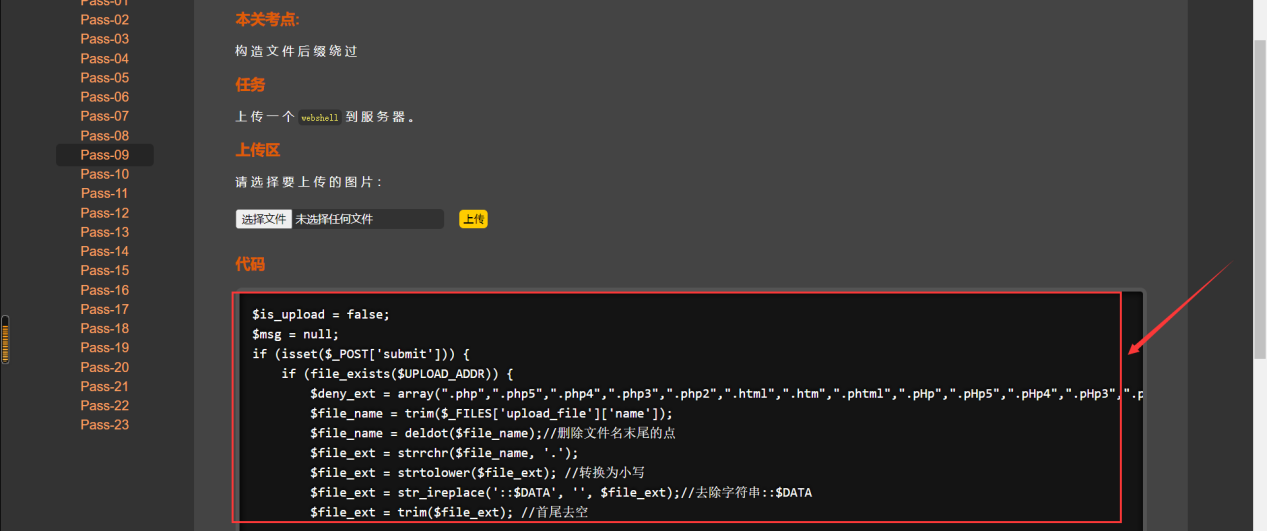The image size is (1267, 531).
Task: Click the 上传区 heading
Action: tap(257, 150)
